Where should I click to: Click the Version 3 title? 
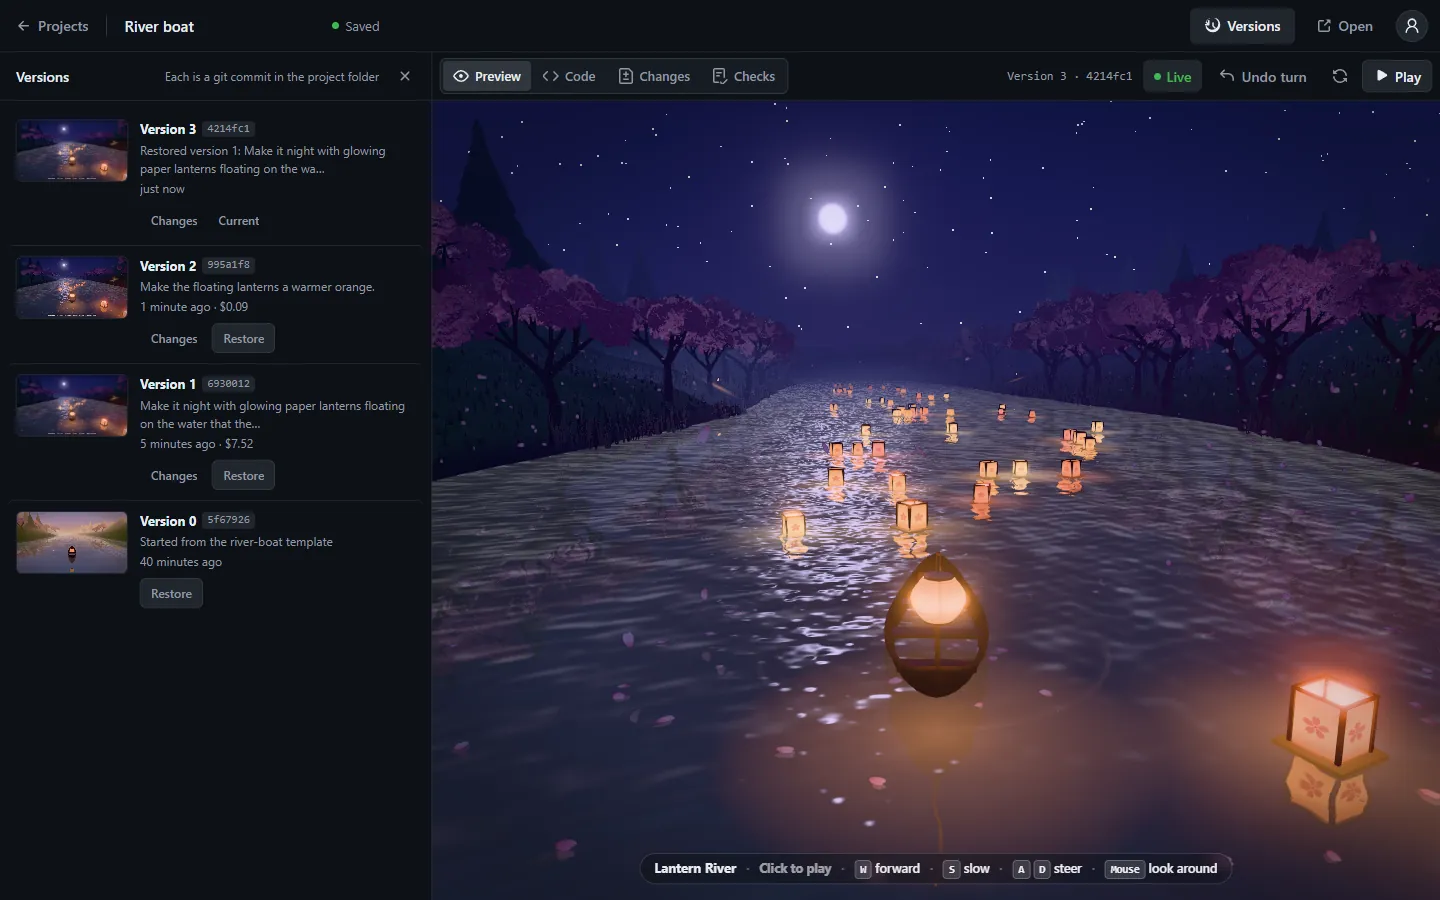(168, 129)
